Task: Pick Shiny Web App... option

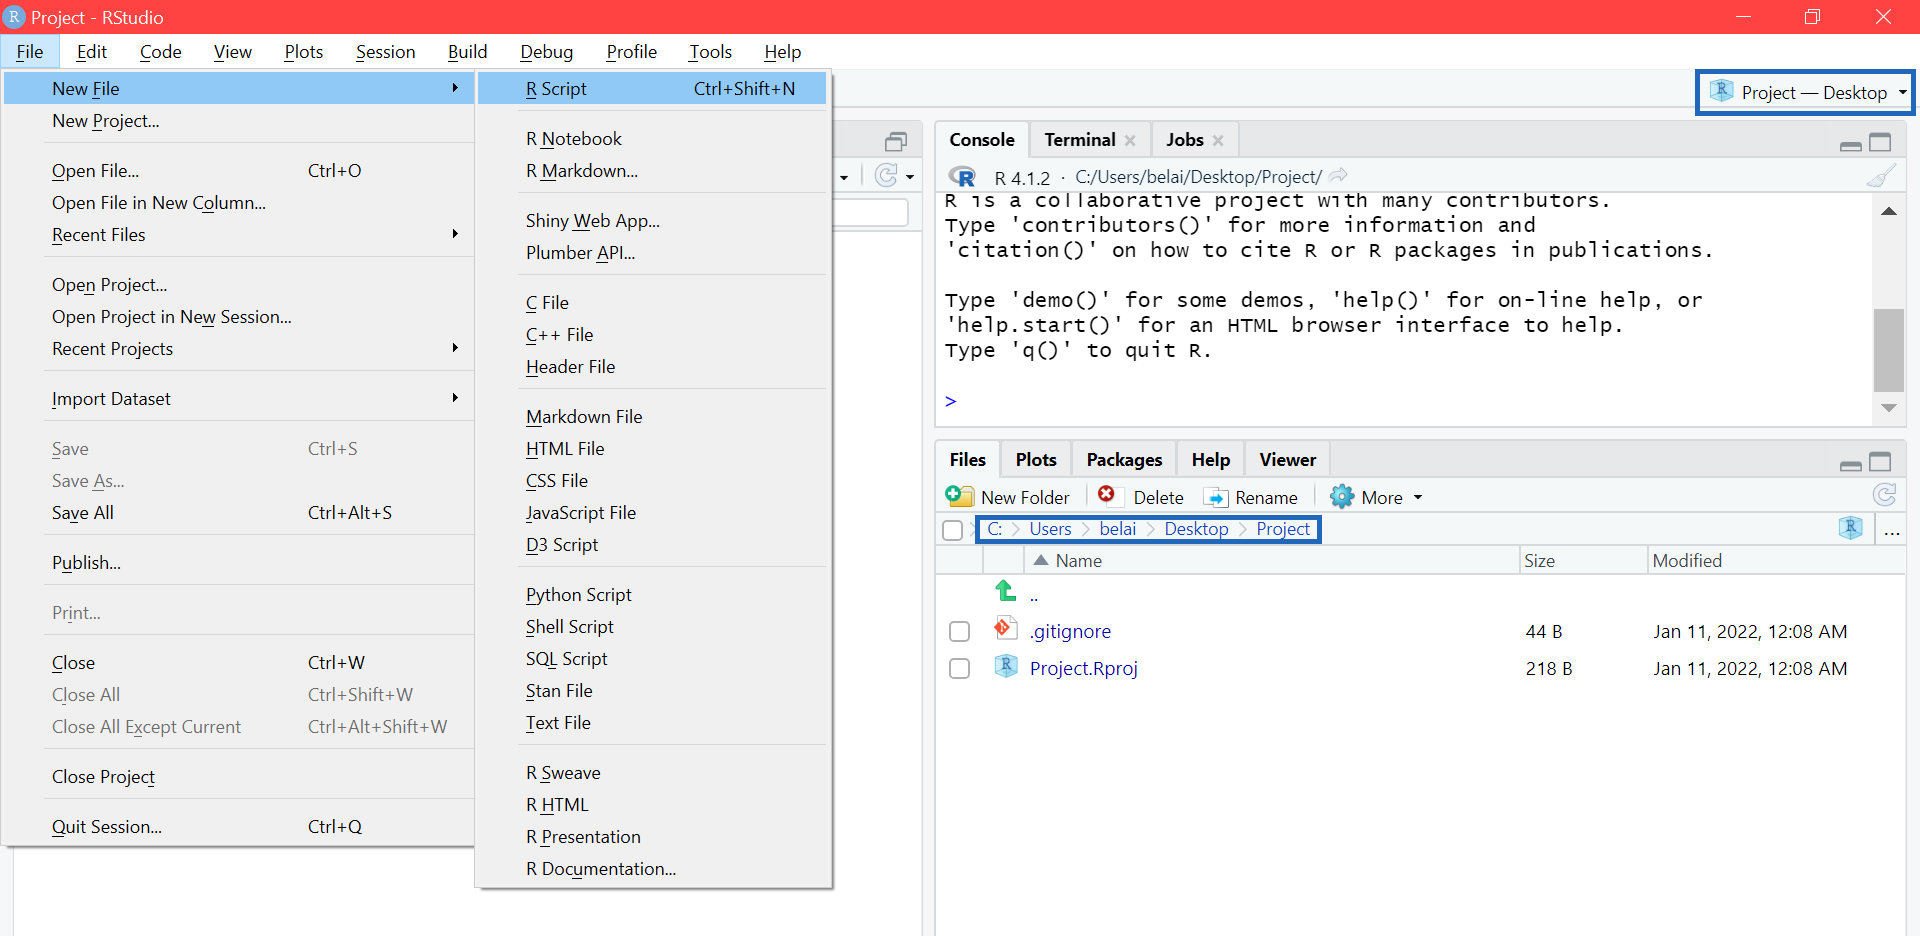Action: 593,221
